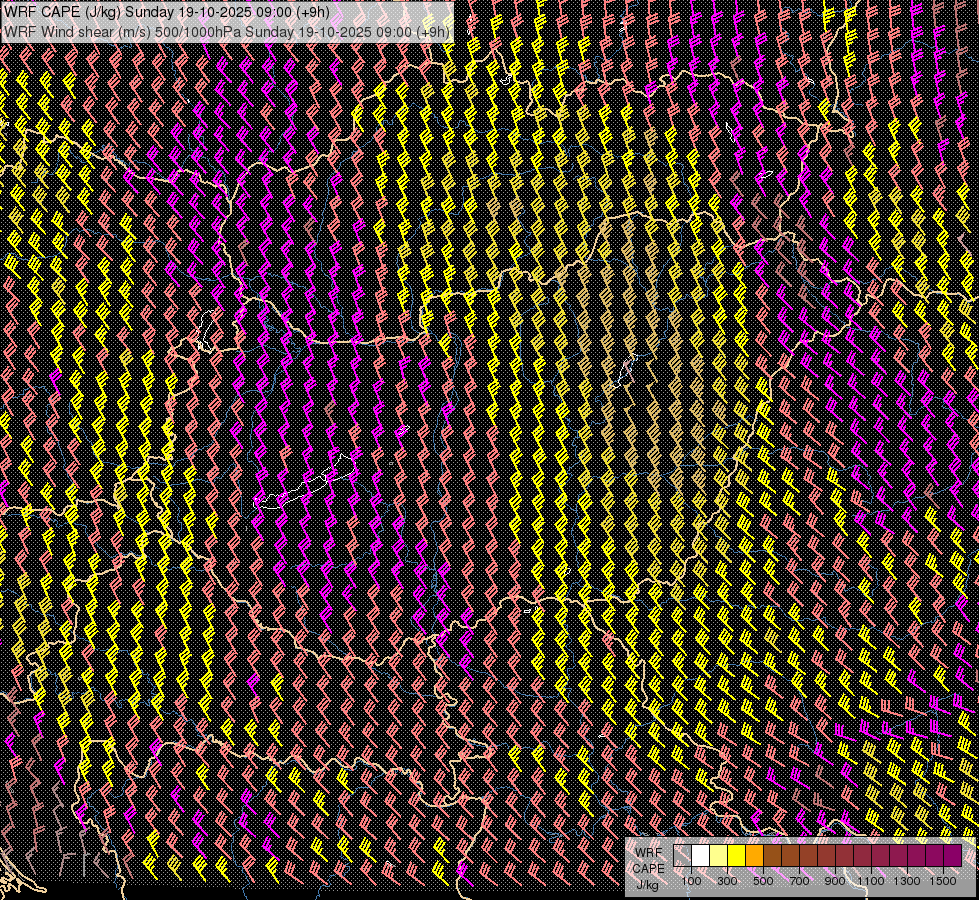Click the legend value 500
The image size is (979, 900).
click(763, 881)
